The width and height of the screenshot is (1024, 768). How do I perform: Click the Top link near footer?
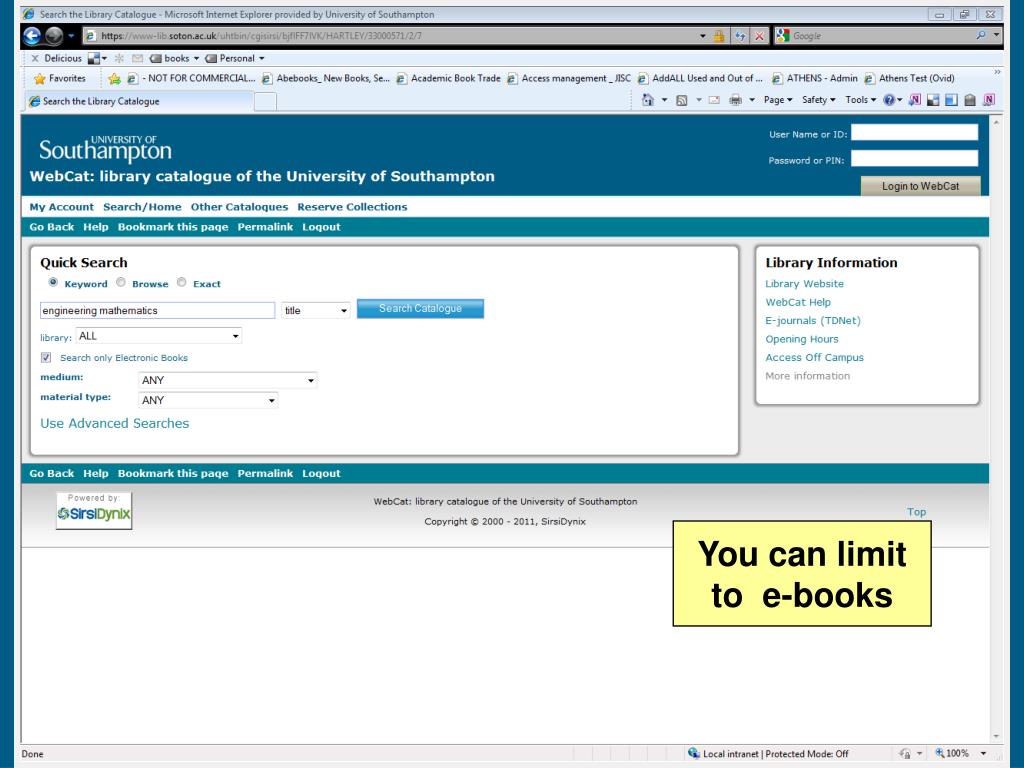916,512
